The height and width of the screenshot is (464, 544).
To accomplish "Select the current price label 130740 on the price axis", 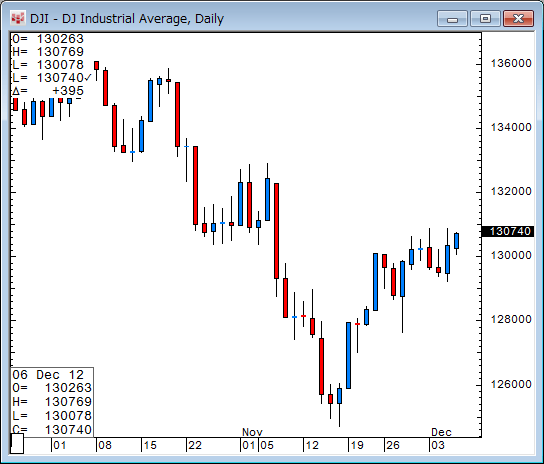I will tap(508, 231).
